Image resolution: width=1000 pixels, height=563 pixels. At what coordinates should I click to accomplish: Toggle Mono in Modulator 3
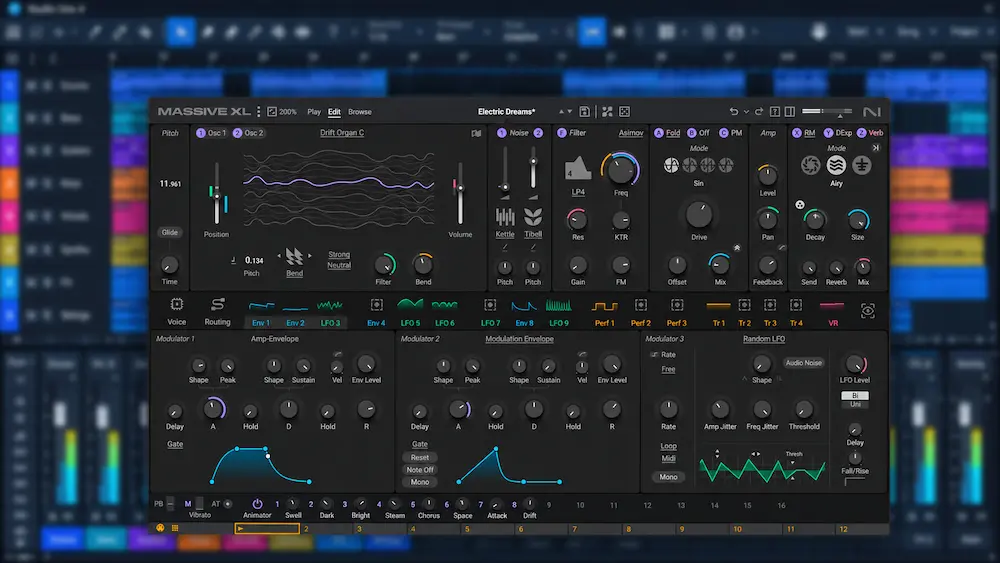[x=668, y=477]
